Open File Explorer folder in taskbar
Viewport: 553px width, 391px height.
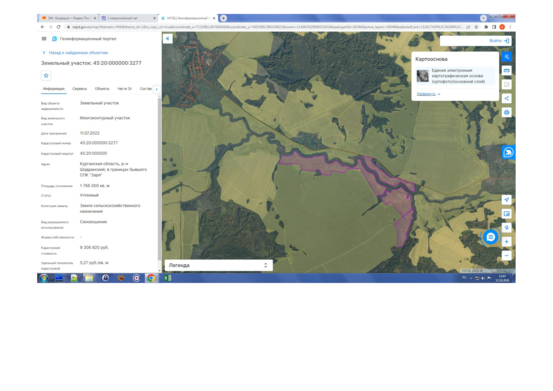pyautogui.click(x=89, y=278)
